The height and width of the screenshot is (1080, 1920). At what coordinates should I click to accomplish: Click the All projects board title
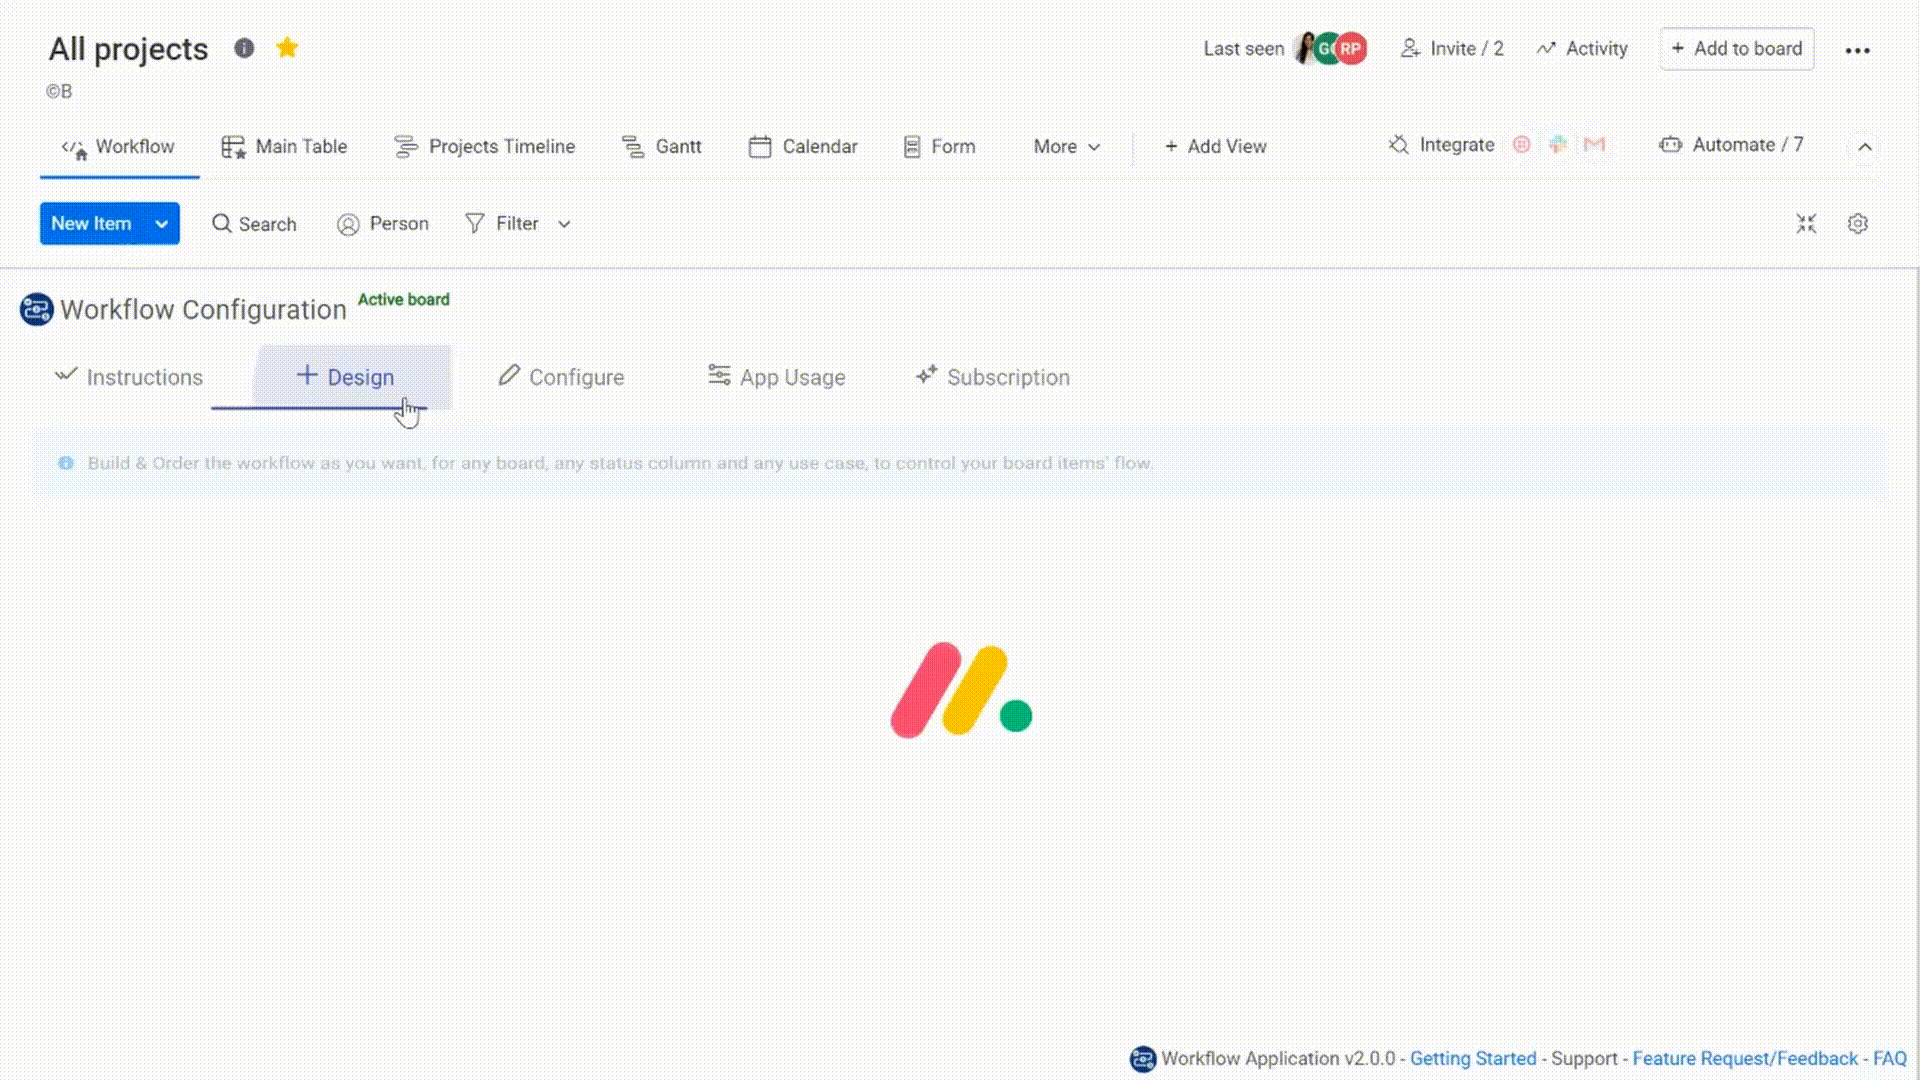pyautogui.click(x=129, y=49)
